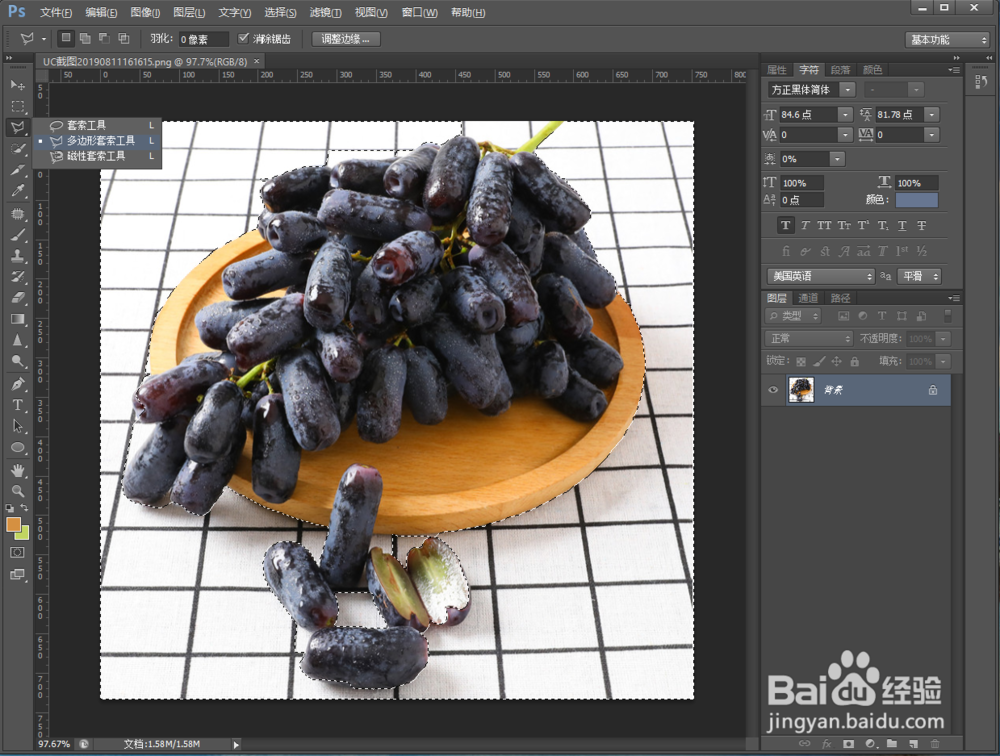Viewport: 1000px width, 756px height.
Task: Open the 滤镜 menu
Action: pyautogui.click(x=325, y=12)
